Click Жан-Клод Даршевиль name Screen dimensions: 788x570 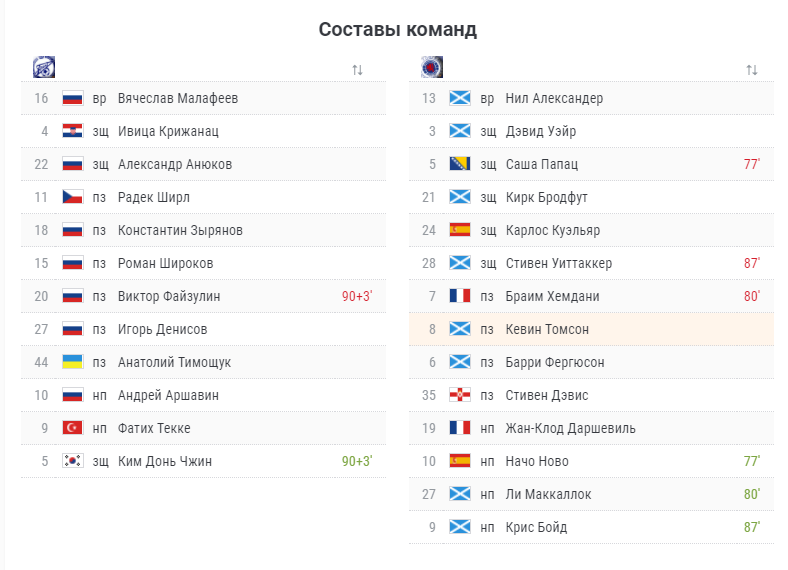coord(570,428)
